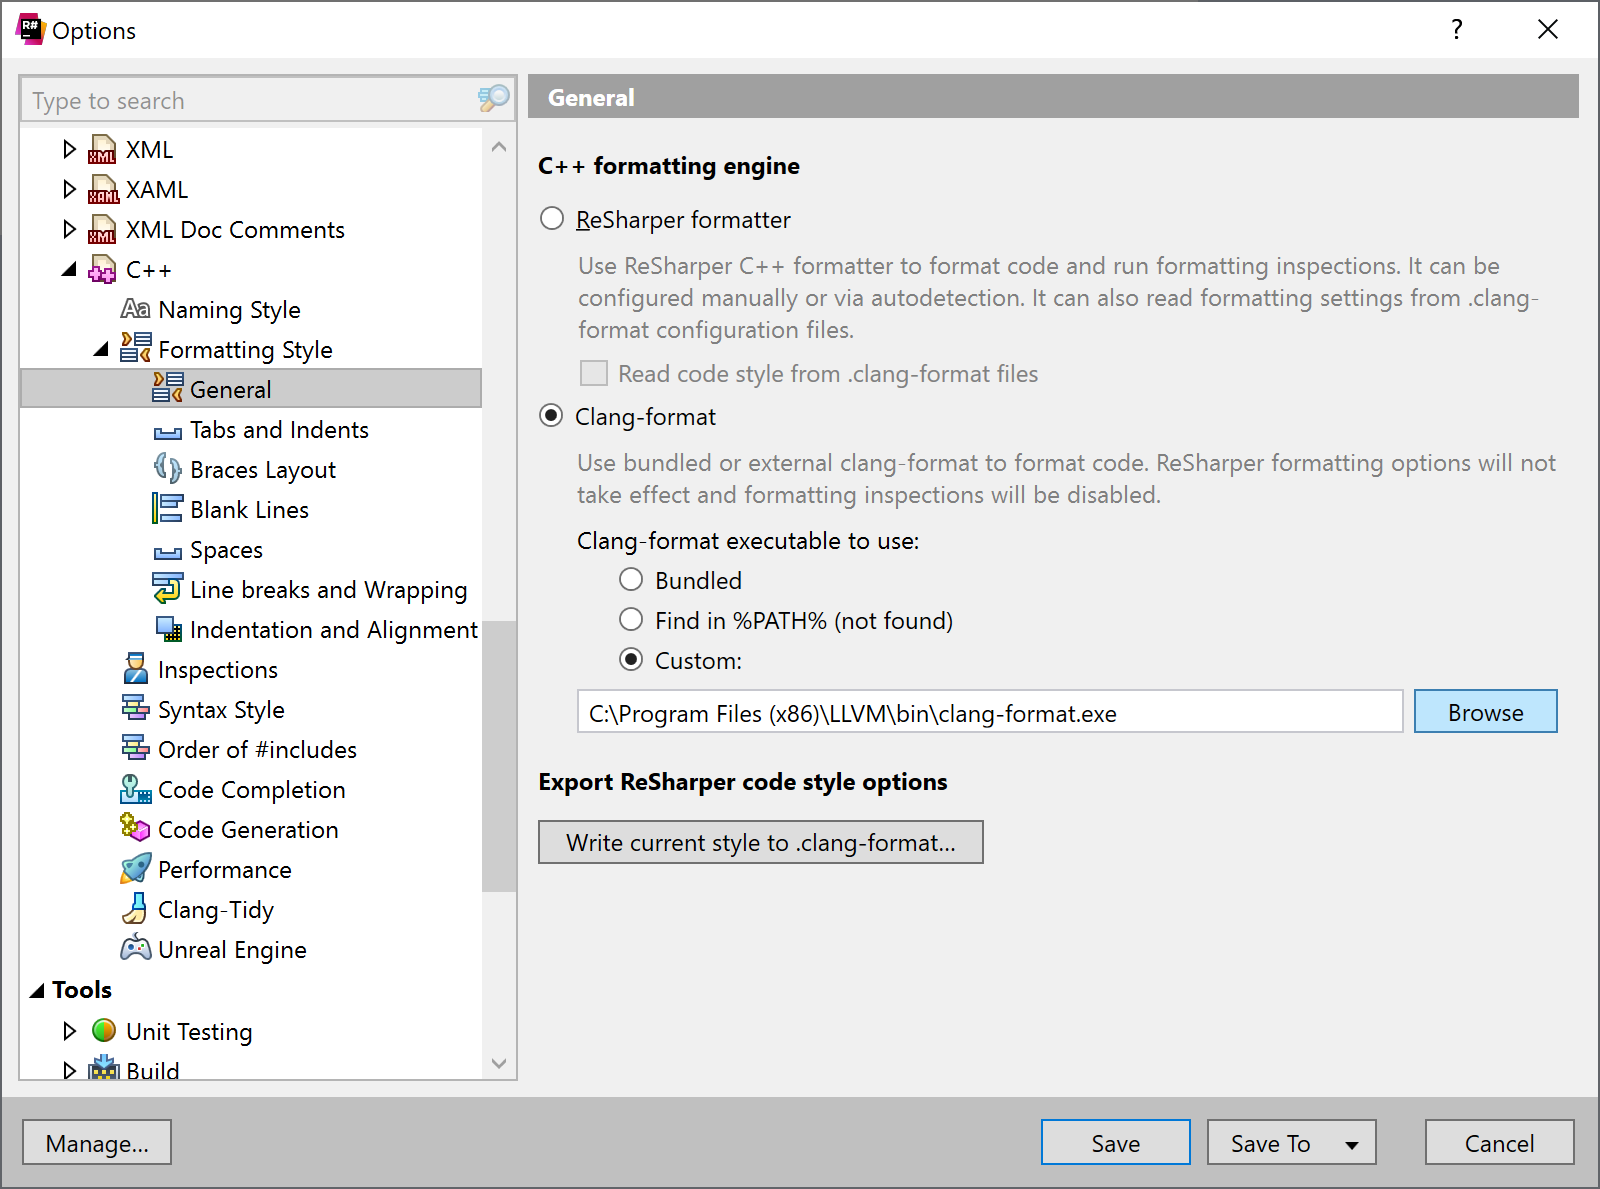Click the Build icon

pos(104,1069)
